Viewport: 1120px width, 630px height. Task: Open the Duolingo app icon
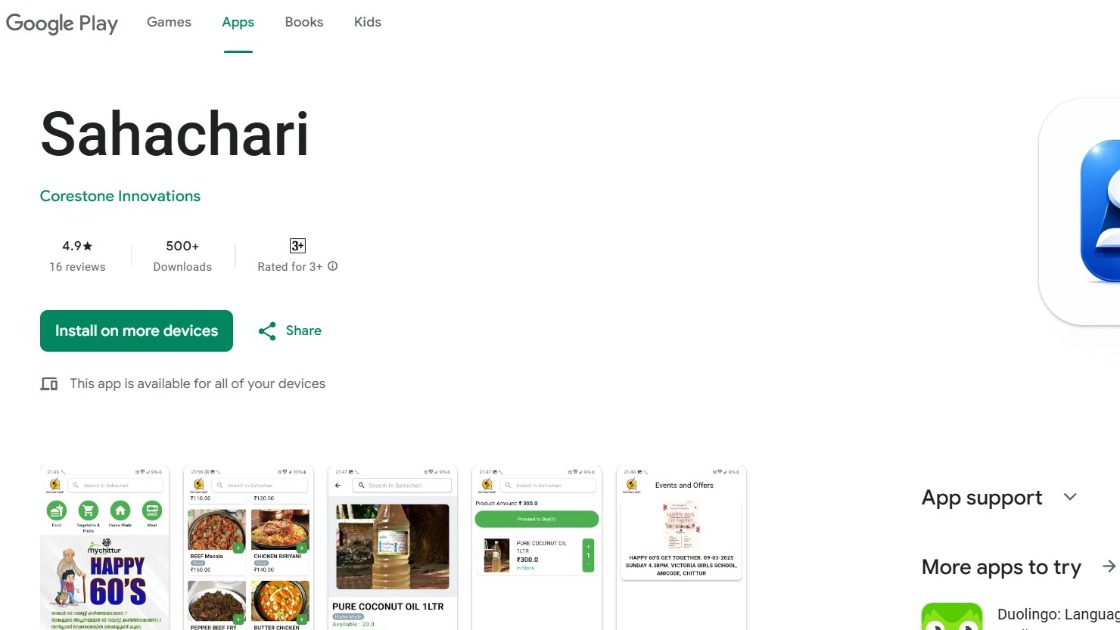951,616
